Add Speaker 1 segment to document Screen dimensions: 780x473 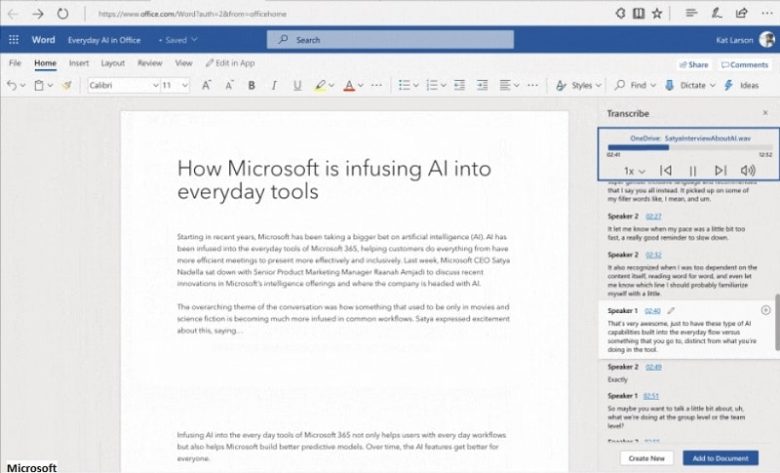766,310
